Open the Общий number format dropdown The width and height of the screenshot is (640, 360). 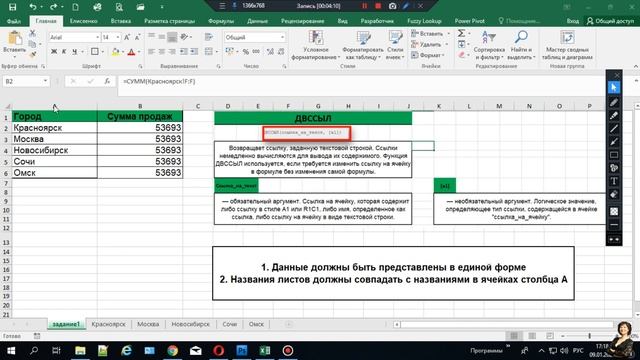pyautogui.click(x=282, y=37)
